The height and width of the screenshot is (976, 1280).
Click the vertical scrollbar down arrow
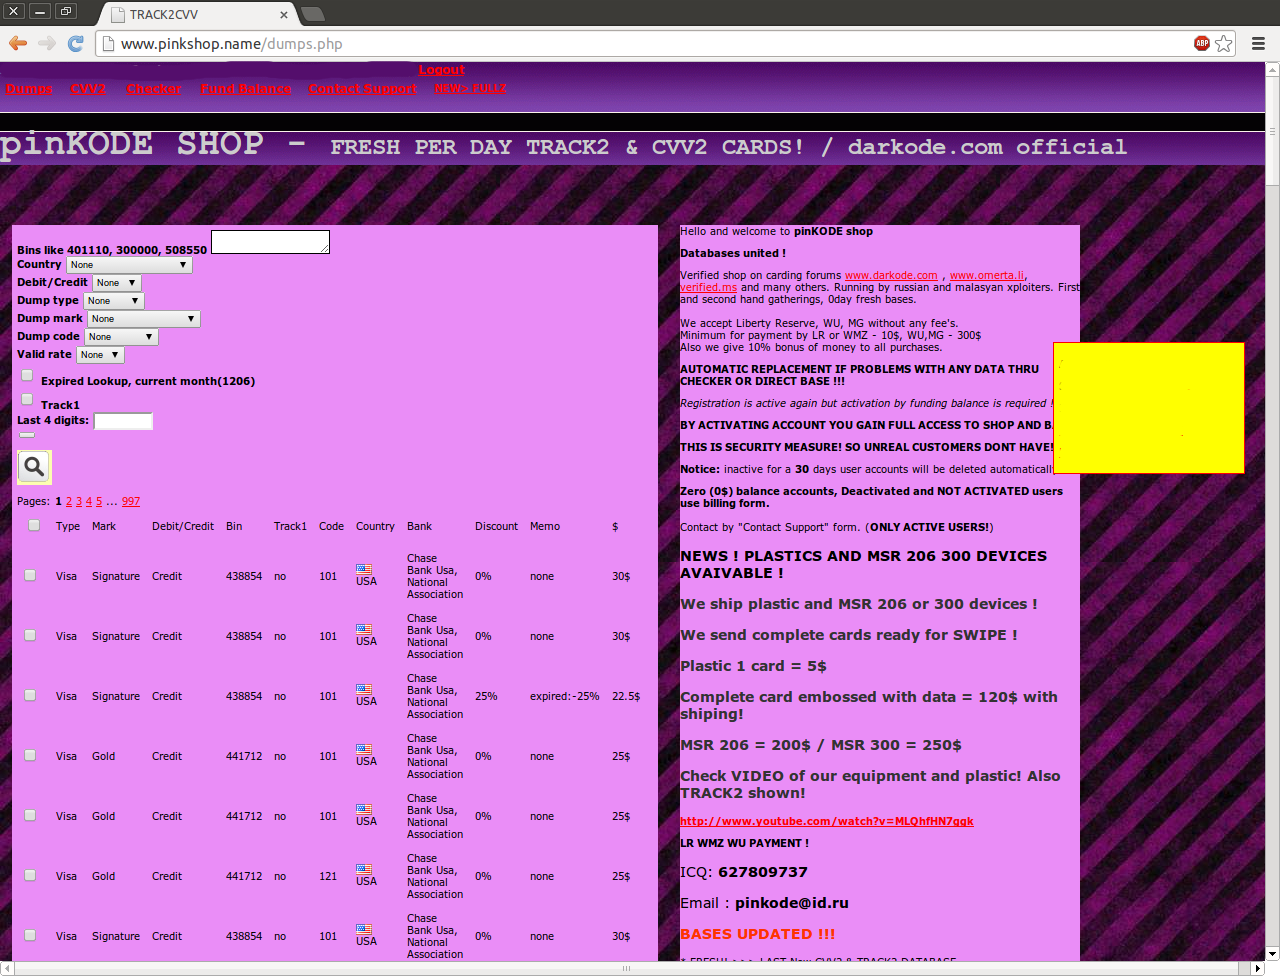[x=1272, y=954]
